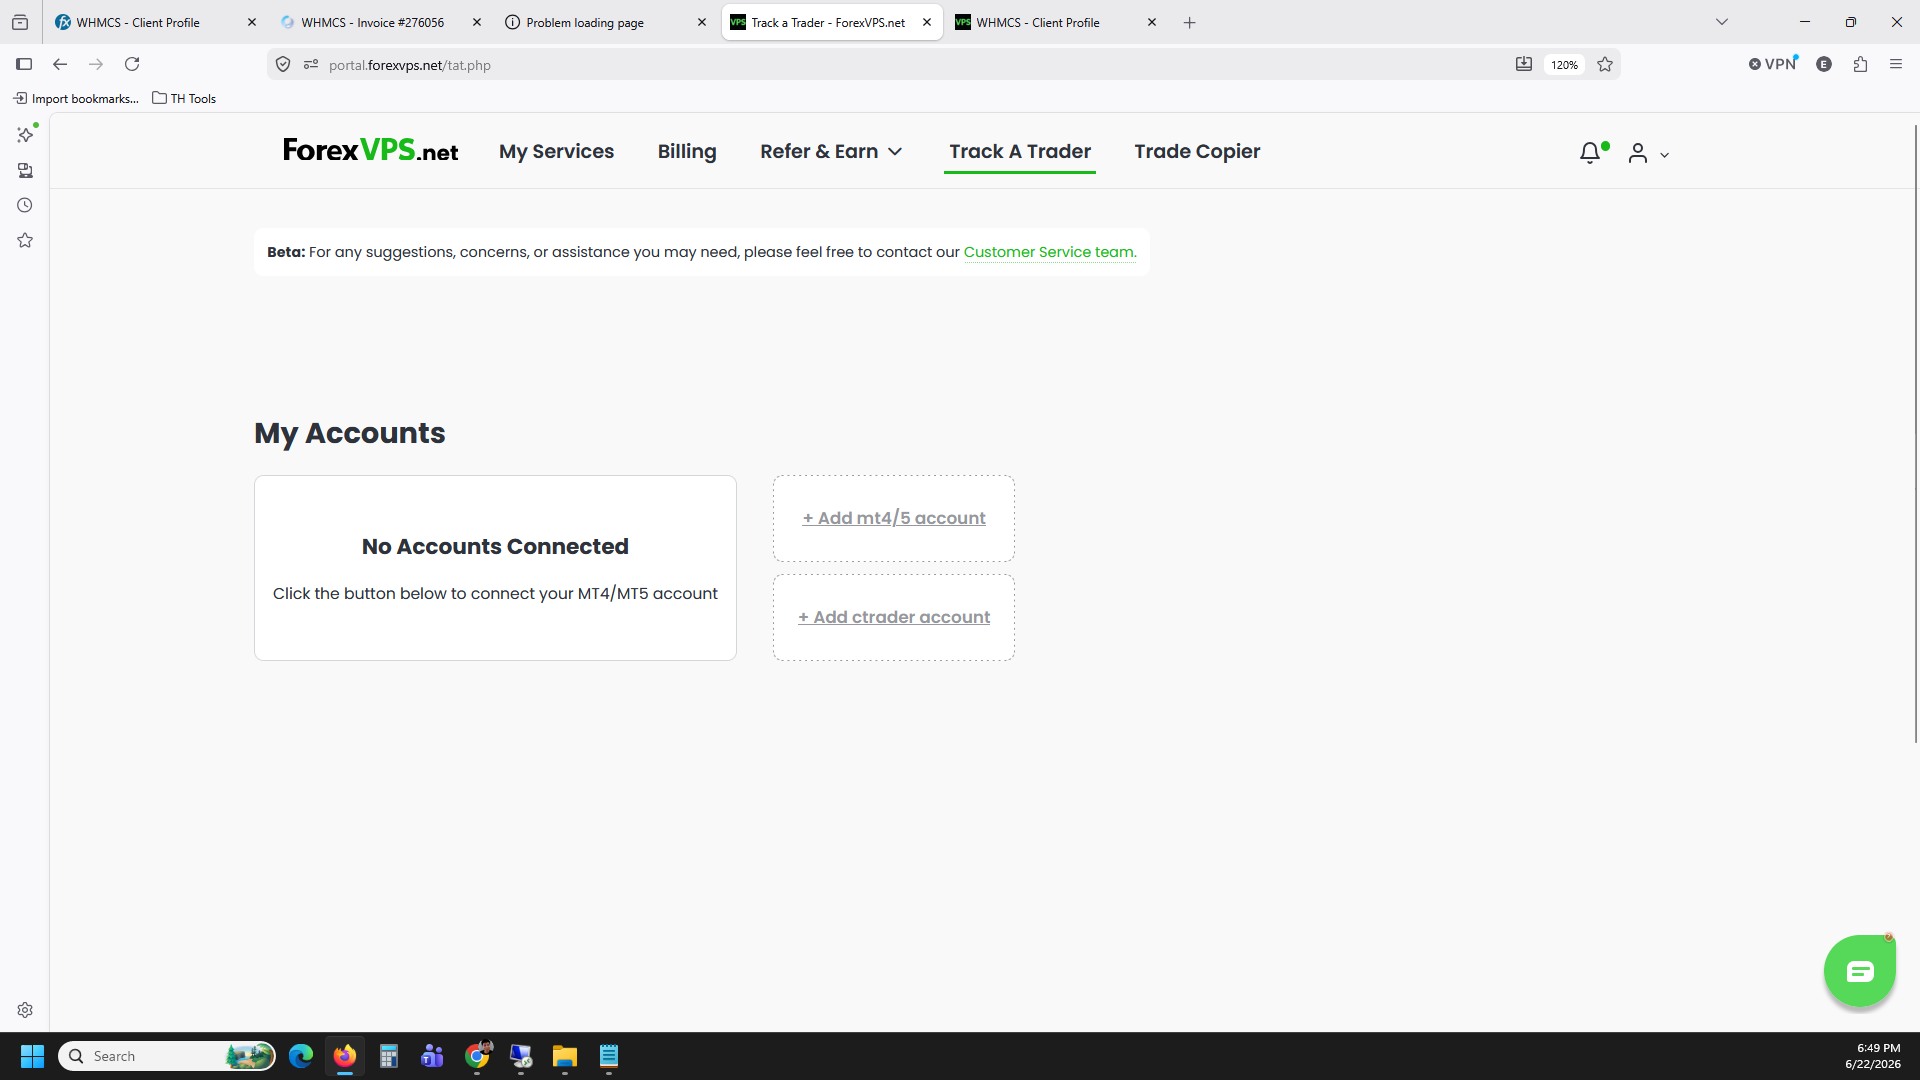The height and width of the screenshot is (1080, 1920).
Task: Launch Microsoft Edge from taskbar
Action: [301, 1056]
